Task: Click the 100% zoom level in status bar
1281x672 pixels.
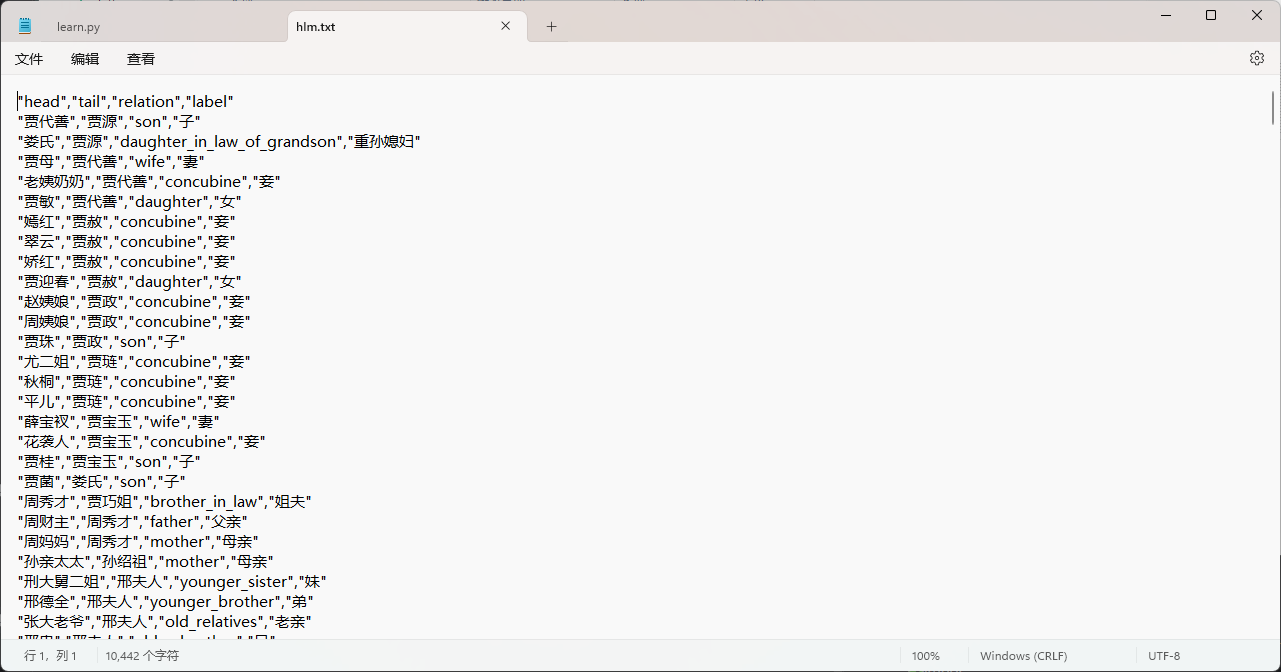Action: point(925,656)
